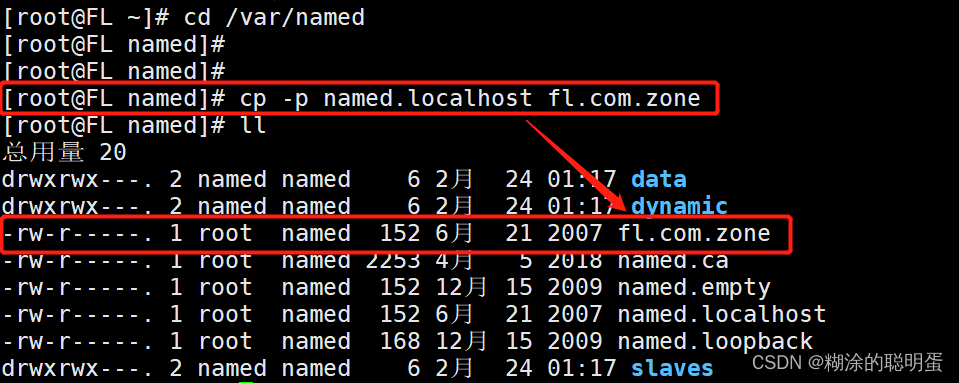Select the named.loopback filename
The image size is (959, 383).
click(x=715, y=341)
